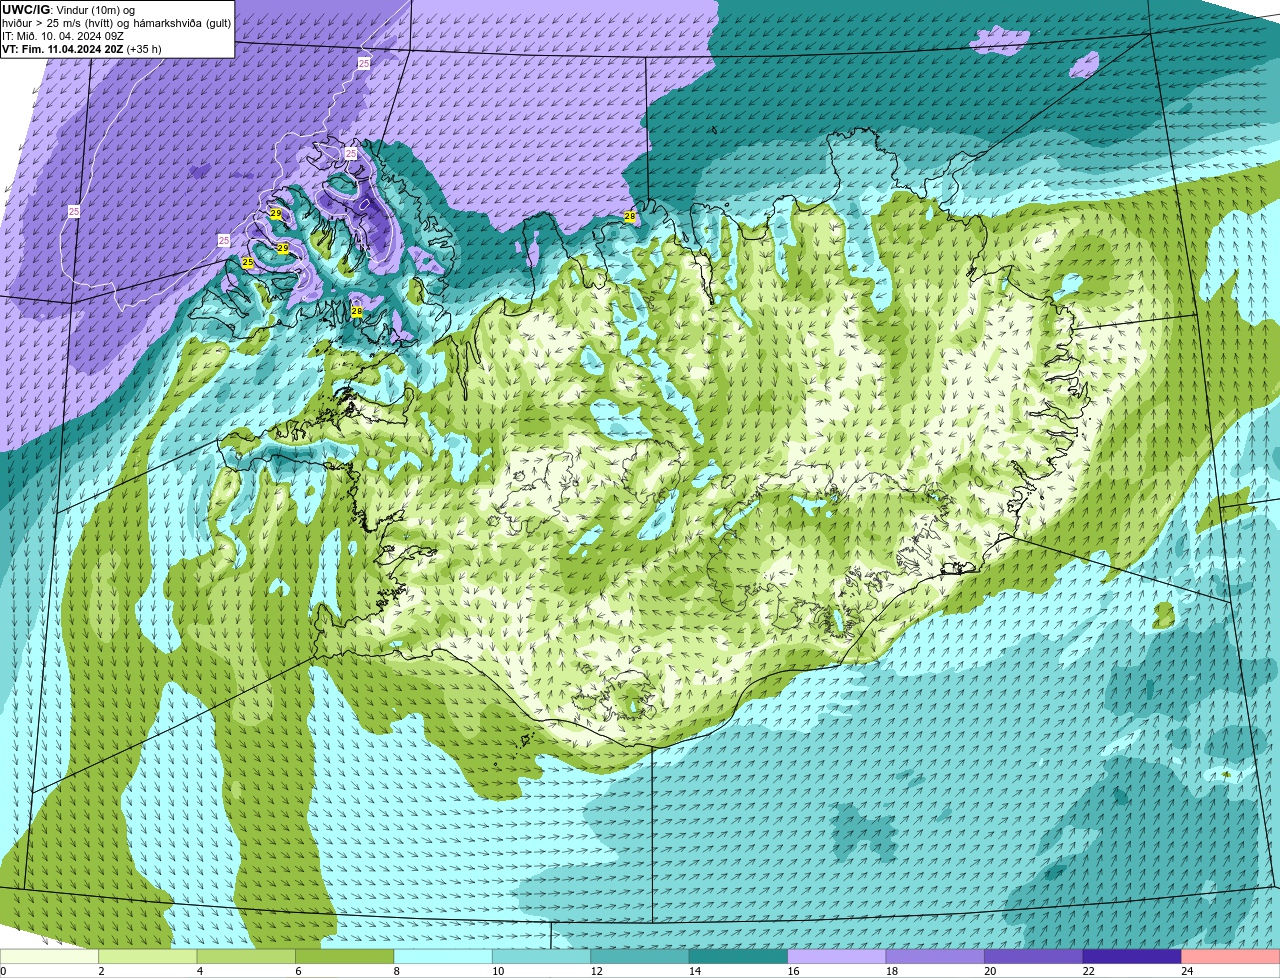This screenshot has width=1280, height=978.
Task: Click the 22–24 m/s dark indigo legend swatch
Action: click(1132, 956)
